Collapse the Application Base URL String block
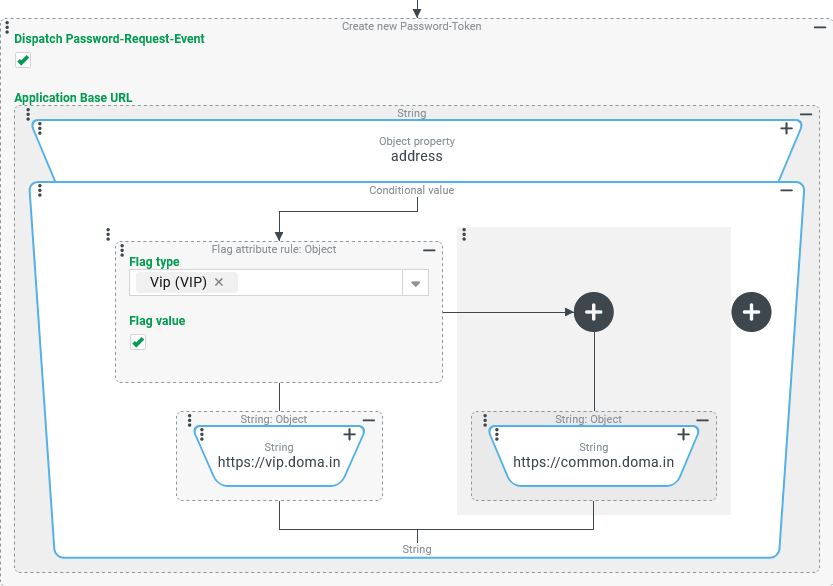The width and height of the screenshot is (833, 586). pyautogui.click(x=806, y=114)
